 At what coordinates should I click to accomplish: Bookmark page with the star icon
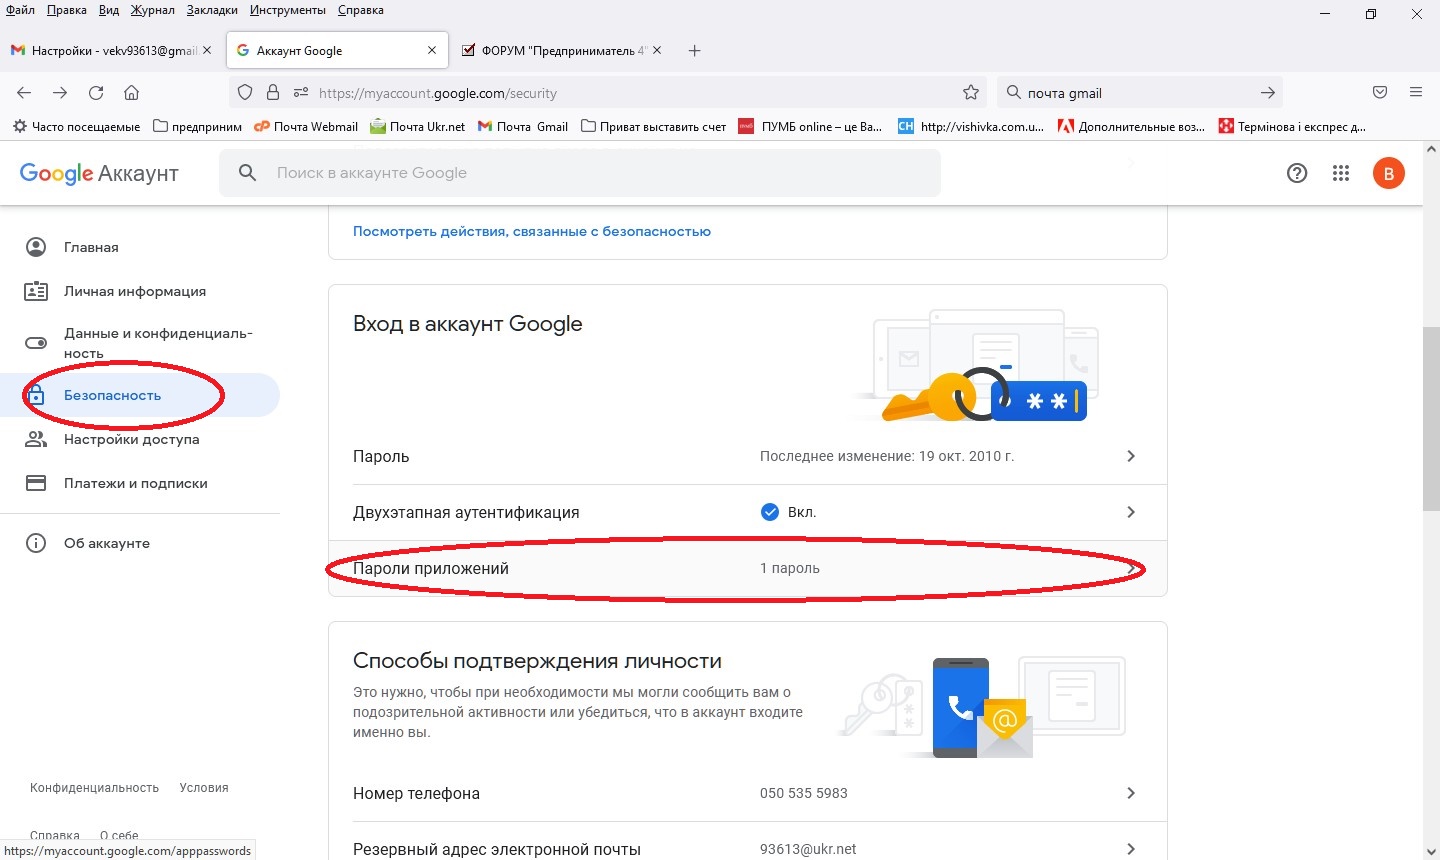[970, 93]
